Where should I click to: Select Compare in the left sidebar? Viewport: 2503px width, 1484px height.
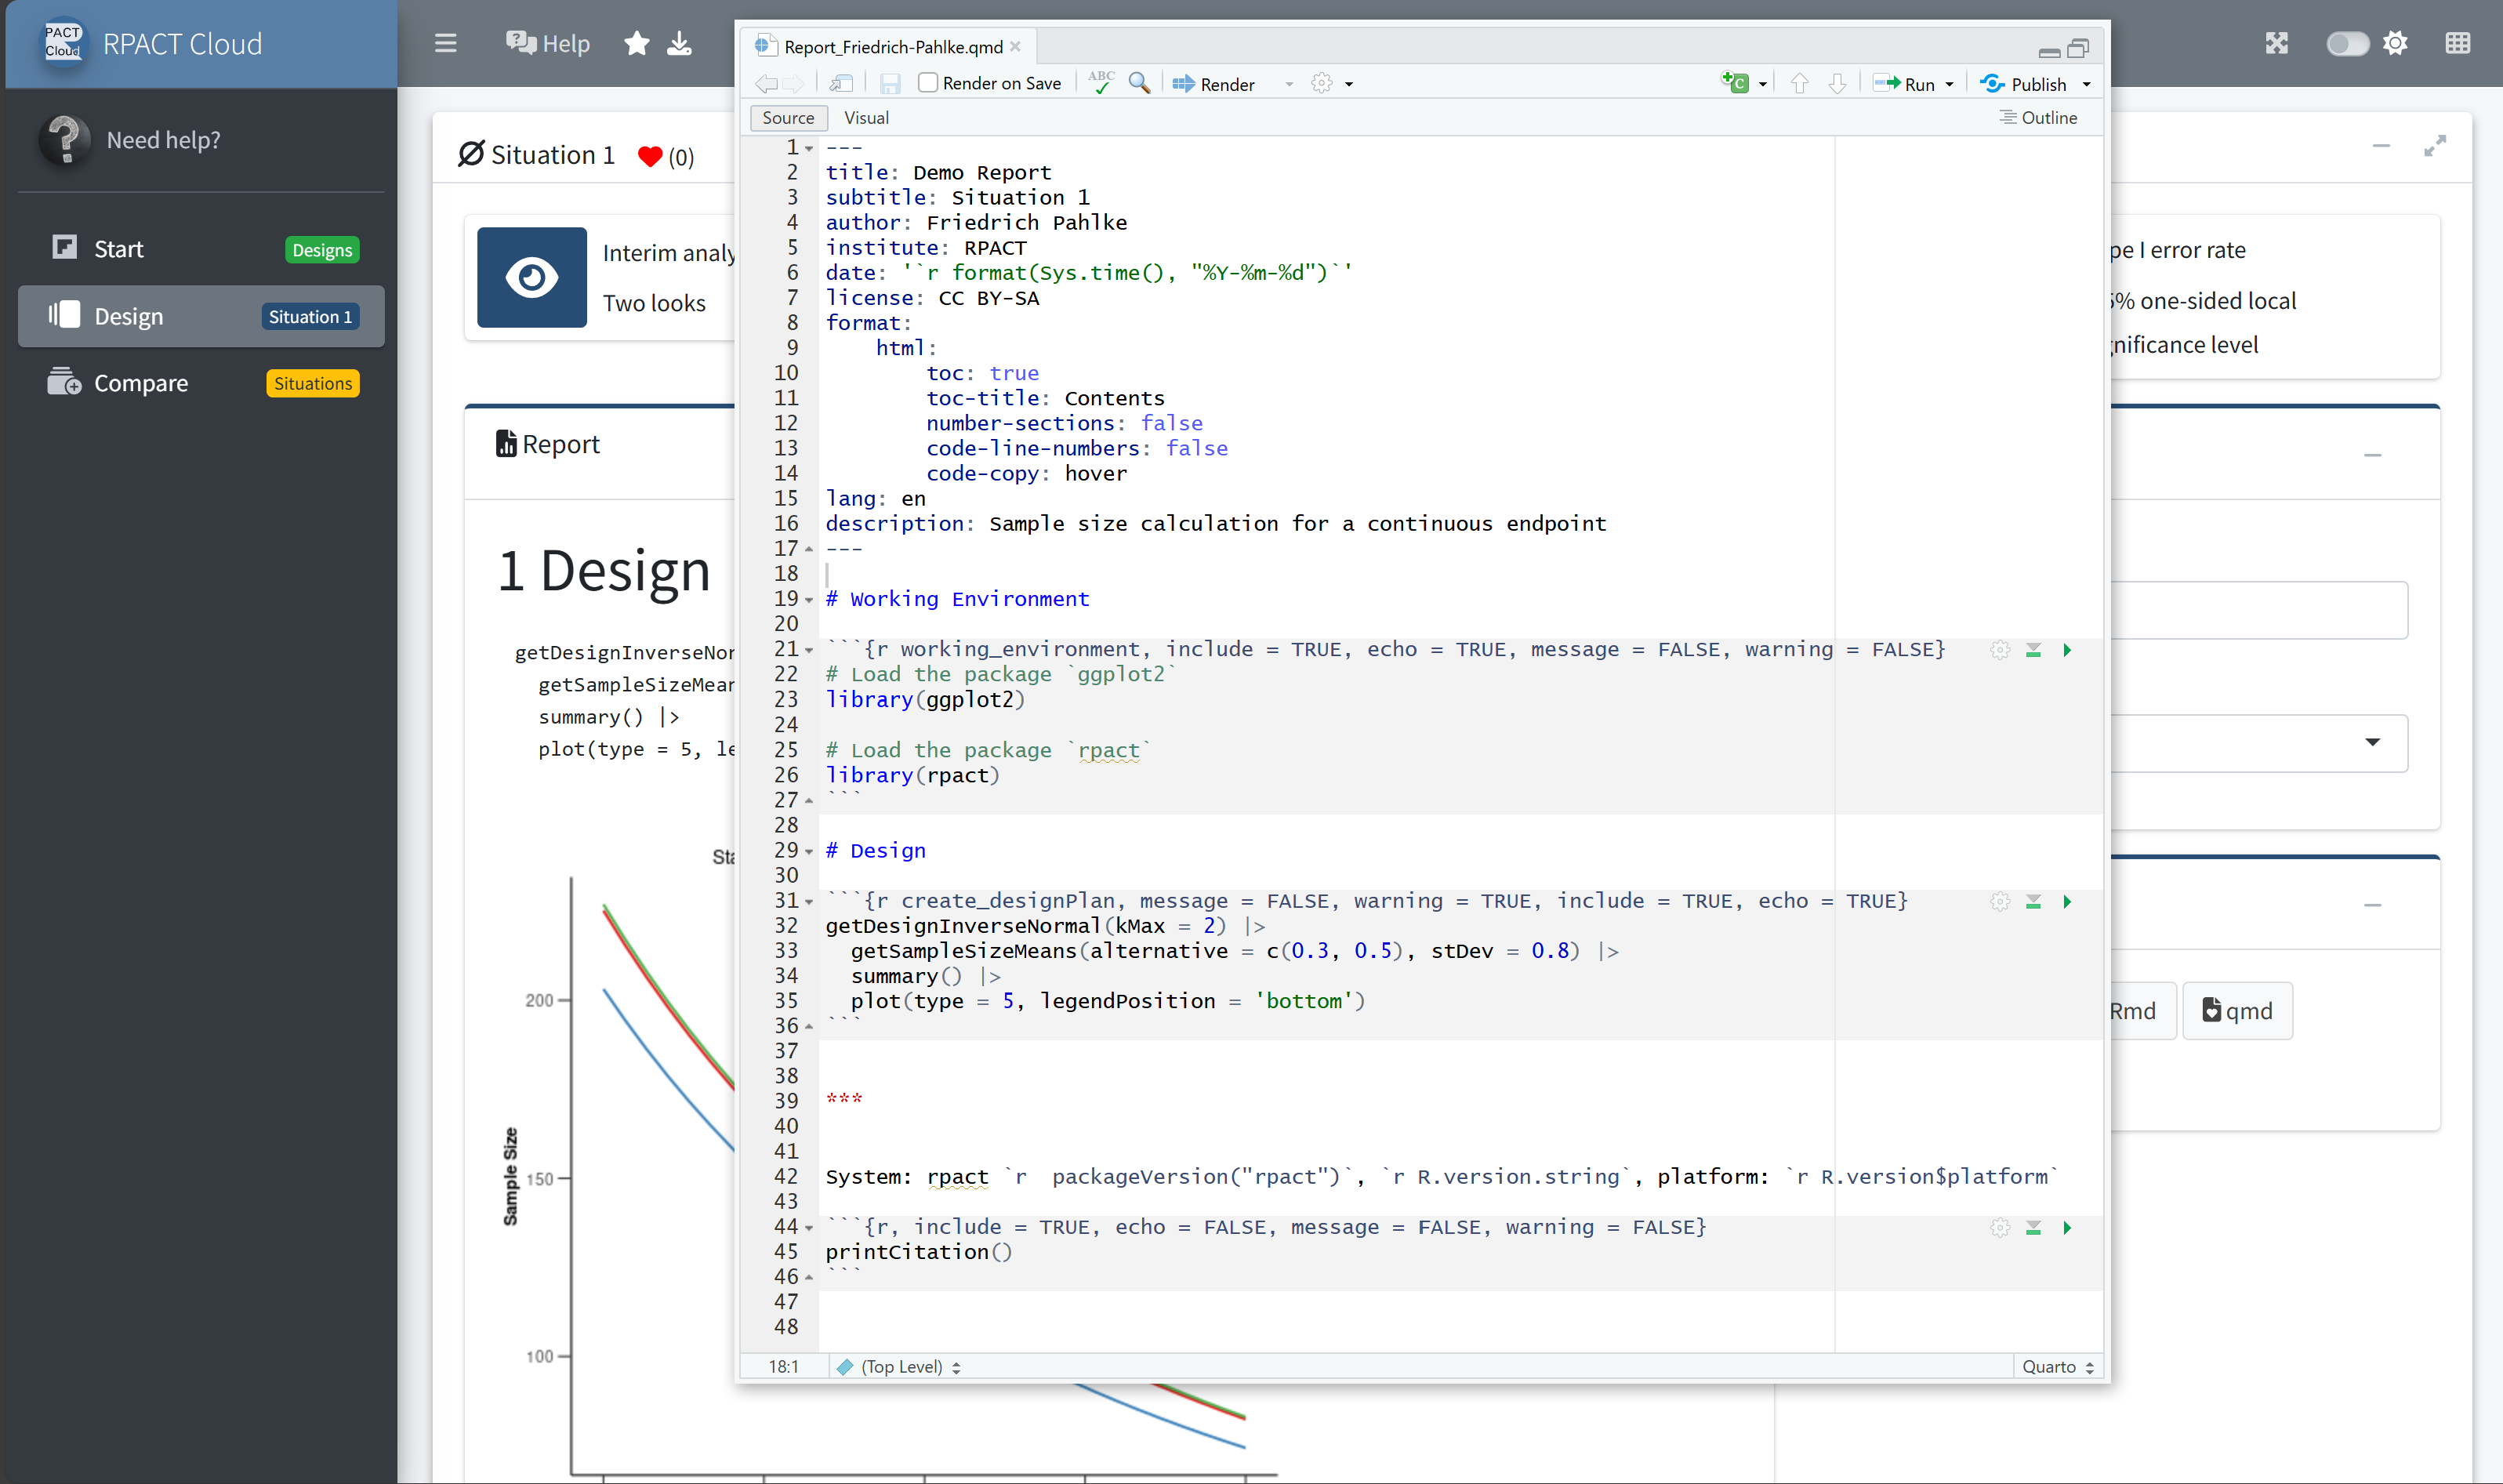coord(140,383)
